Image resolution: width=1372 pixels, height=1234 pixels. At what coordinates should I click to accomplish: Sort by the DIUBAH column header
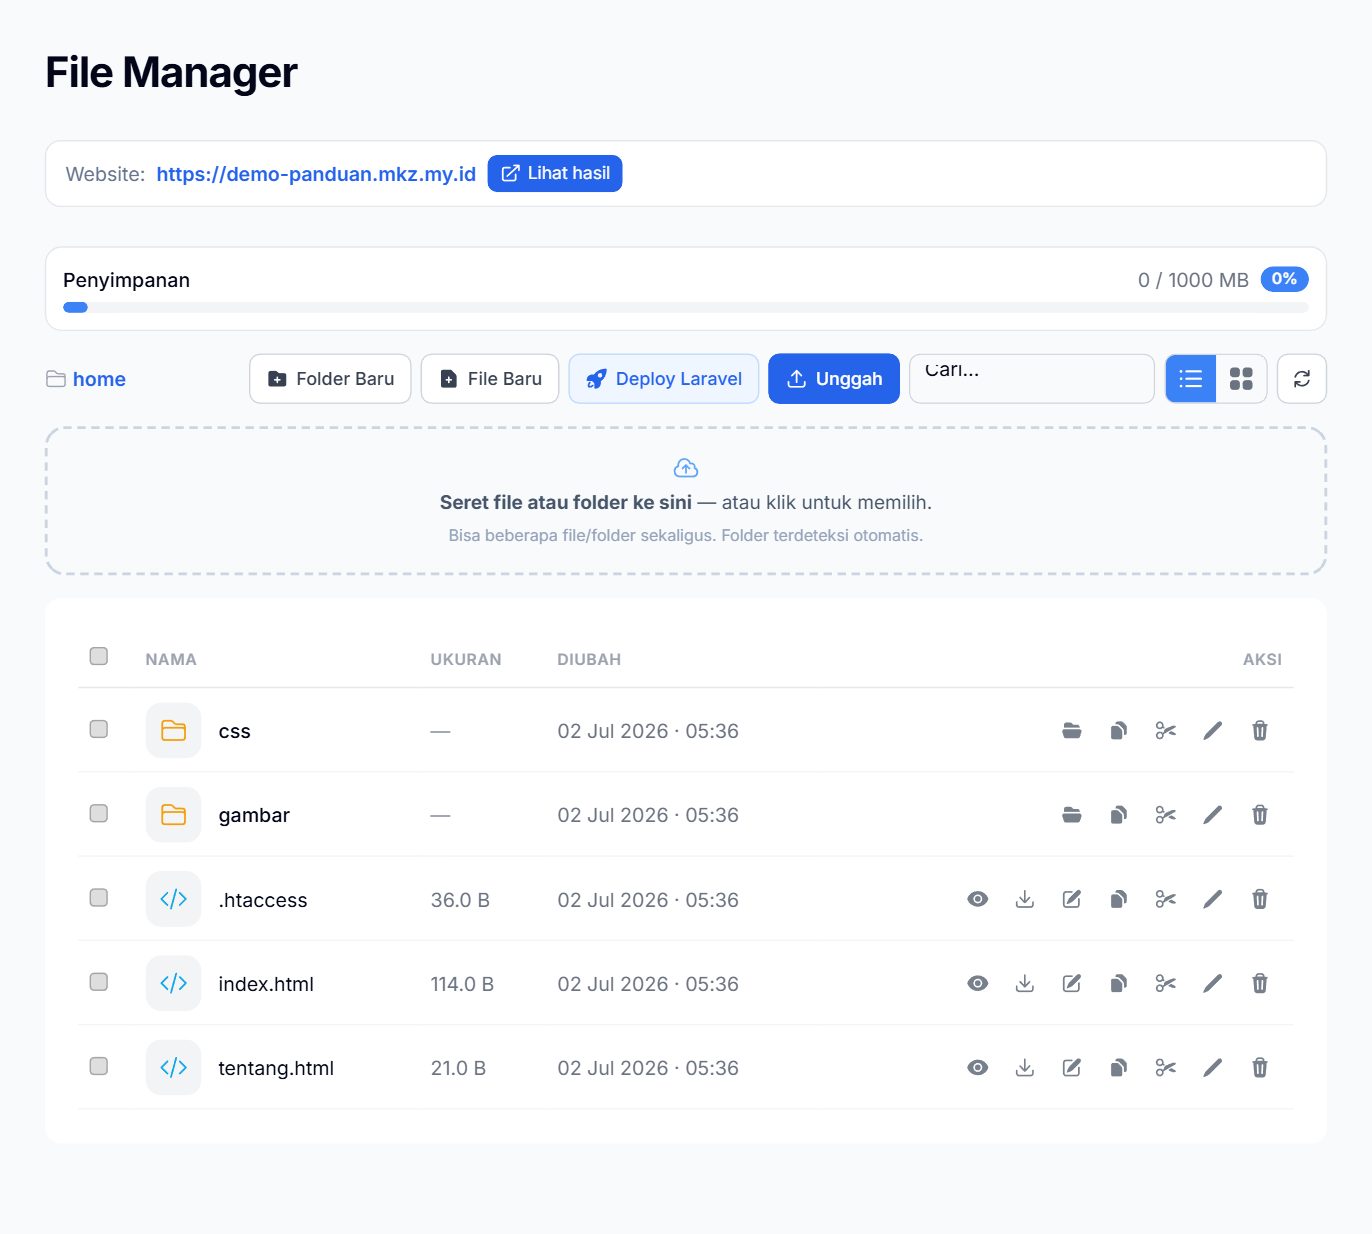589,659
